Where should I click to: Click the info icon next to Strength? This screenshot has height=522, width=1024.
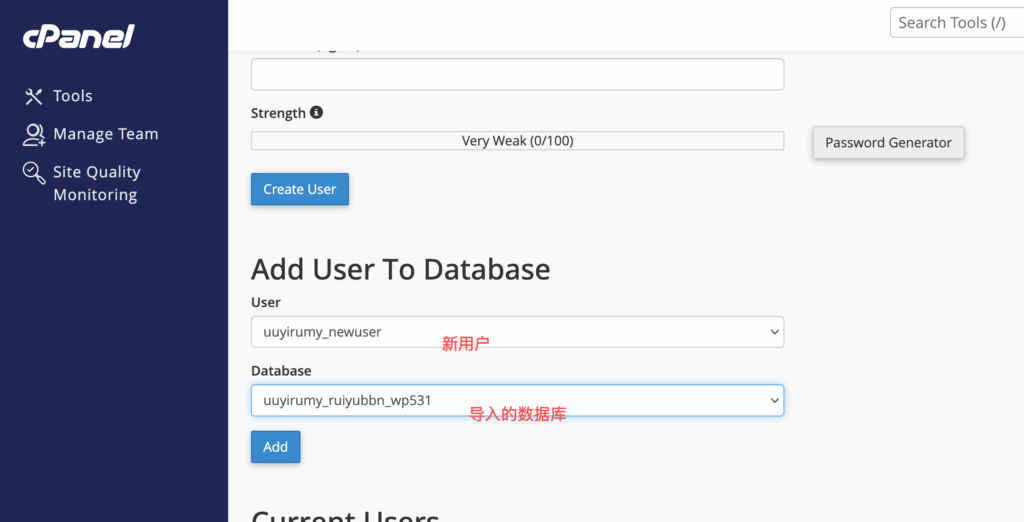317,113
